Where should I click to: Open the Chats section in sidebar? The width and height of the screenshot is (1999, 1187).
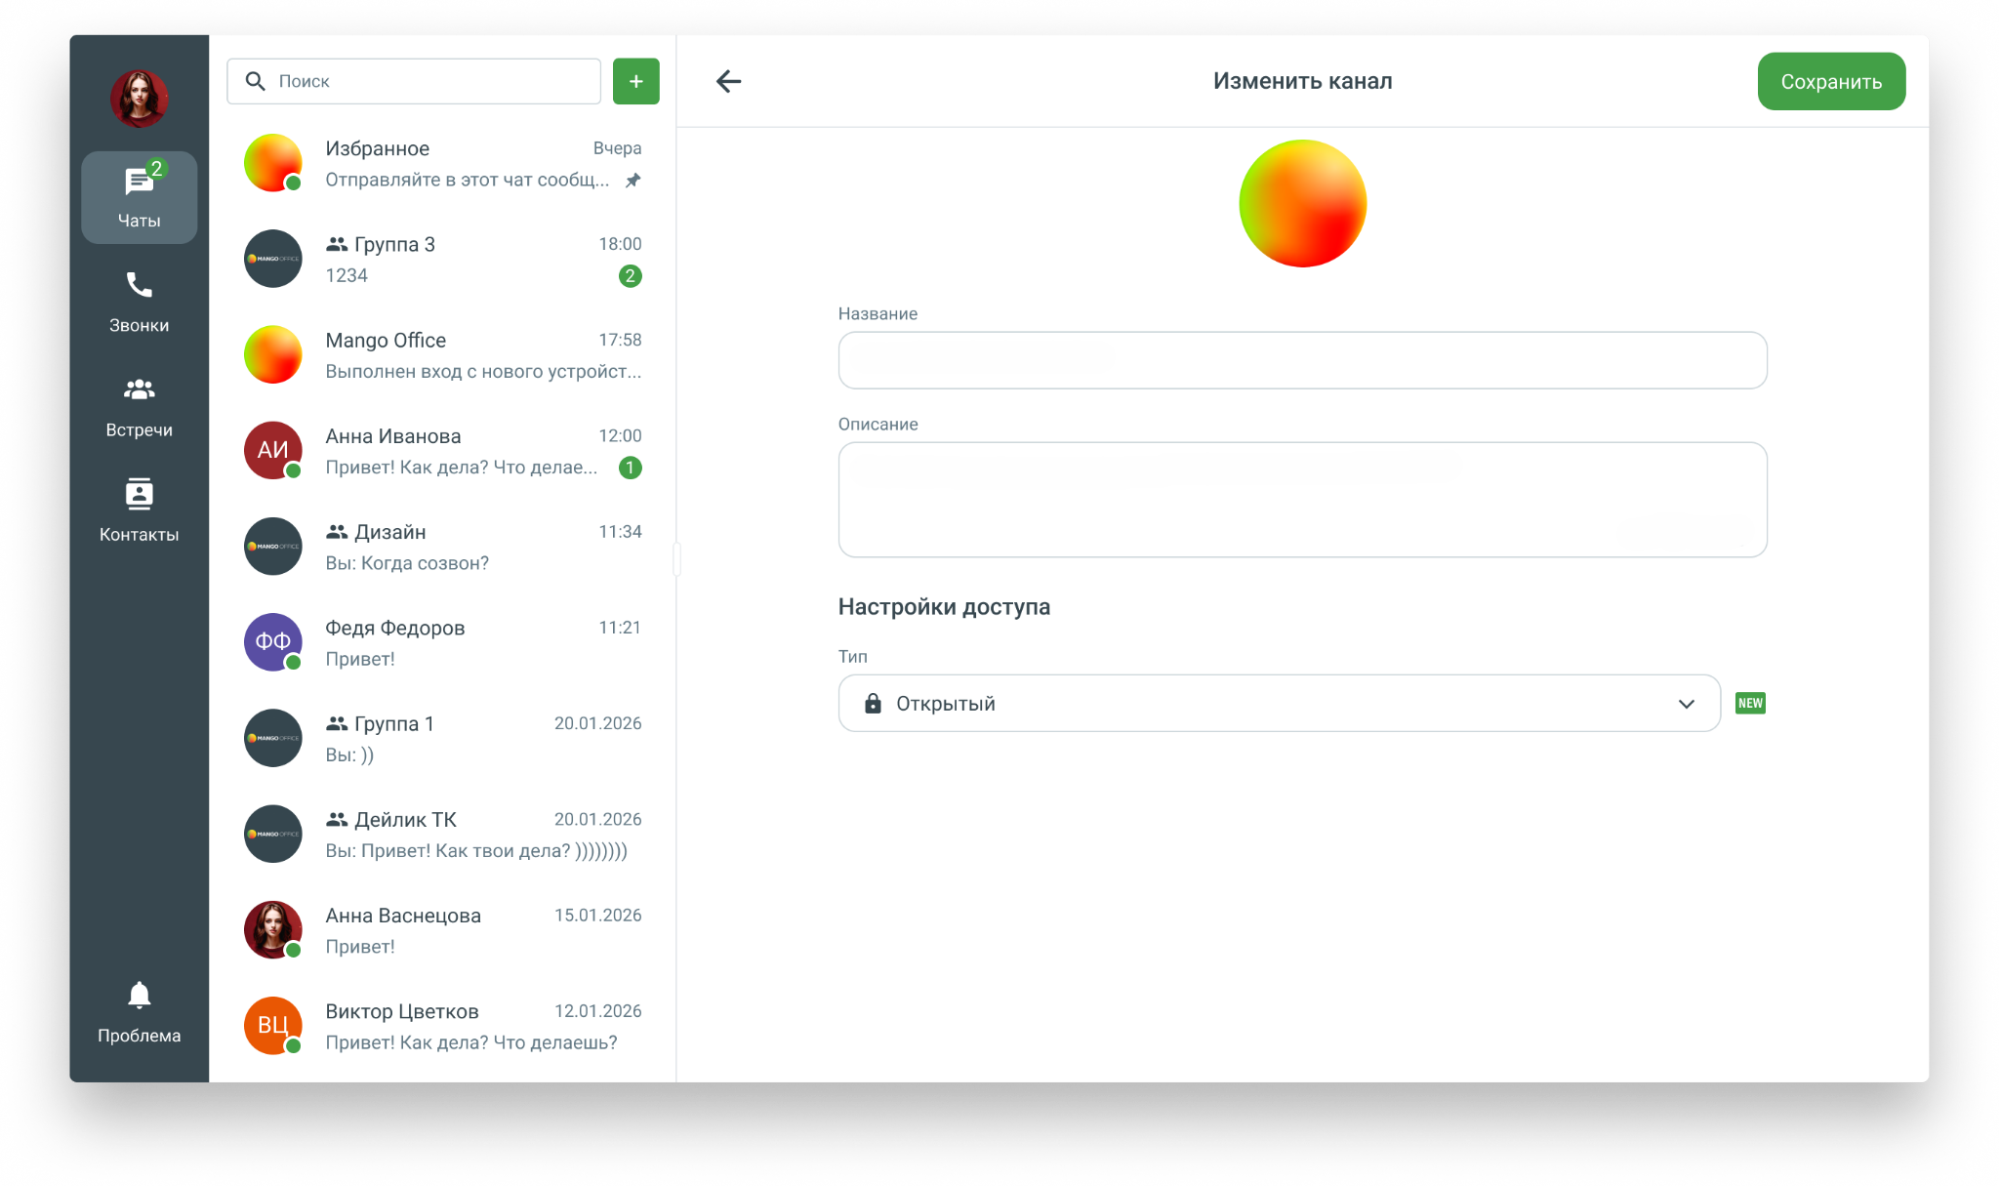pos(139,197)
